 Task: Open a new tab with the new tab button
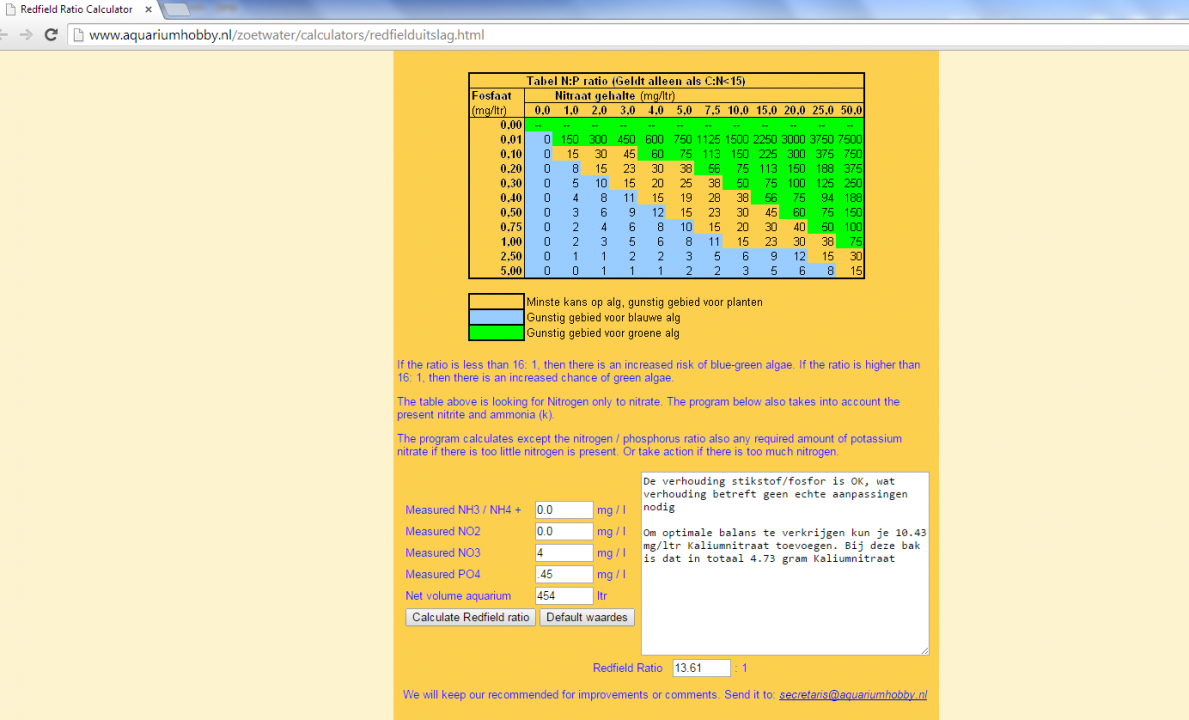click(176, 10)
